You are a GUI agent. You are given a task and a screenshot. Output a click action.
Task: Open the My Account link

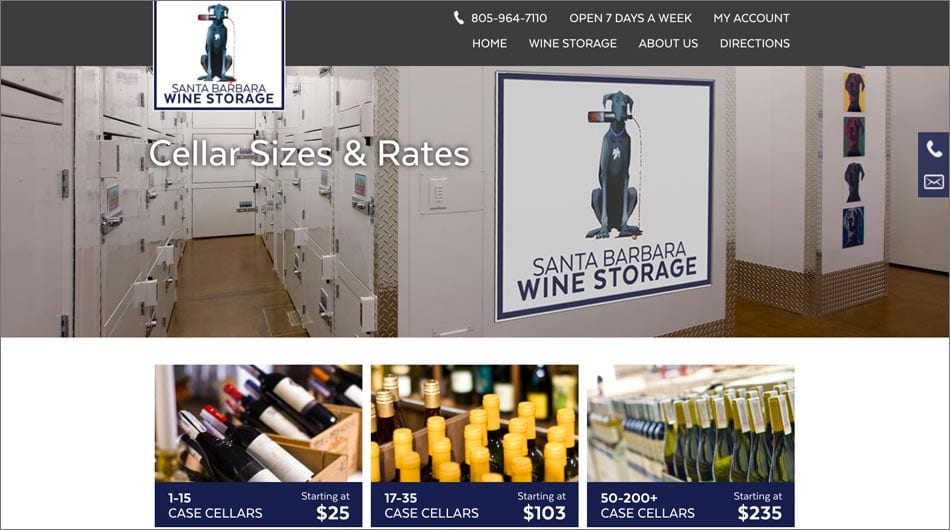(x=751, y=18)
